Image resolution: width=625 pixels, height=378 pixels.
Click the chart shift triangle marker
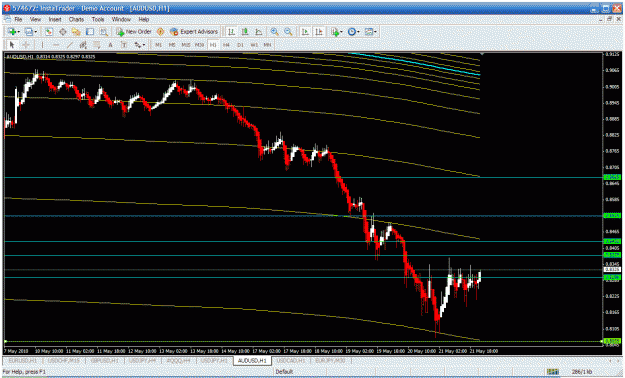[482, 54]
